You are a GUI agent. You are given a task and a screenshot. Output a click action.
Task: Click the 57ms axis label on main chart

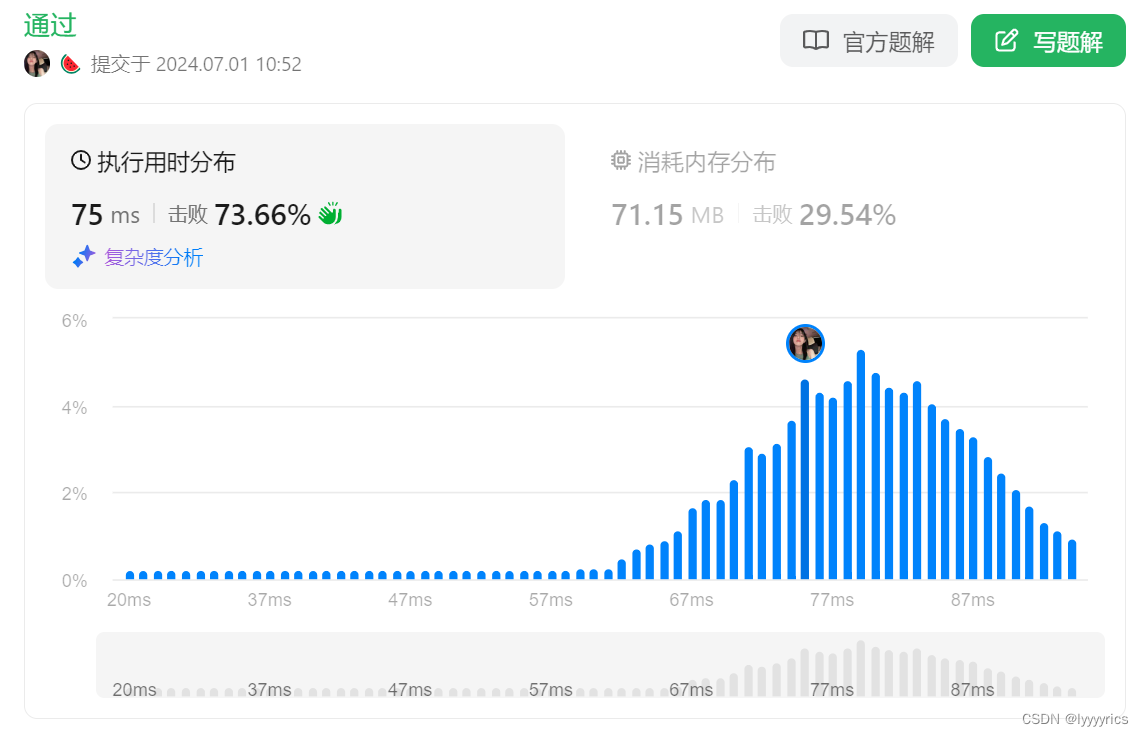(x=551, y=600)
